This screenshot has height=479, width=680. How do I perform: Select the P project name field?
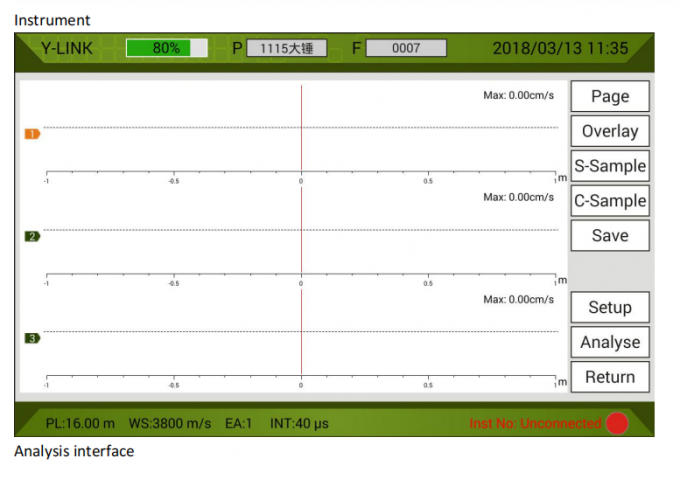286,48
